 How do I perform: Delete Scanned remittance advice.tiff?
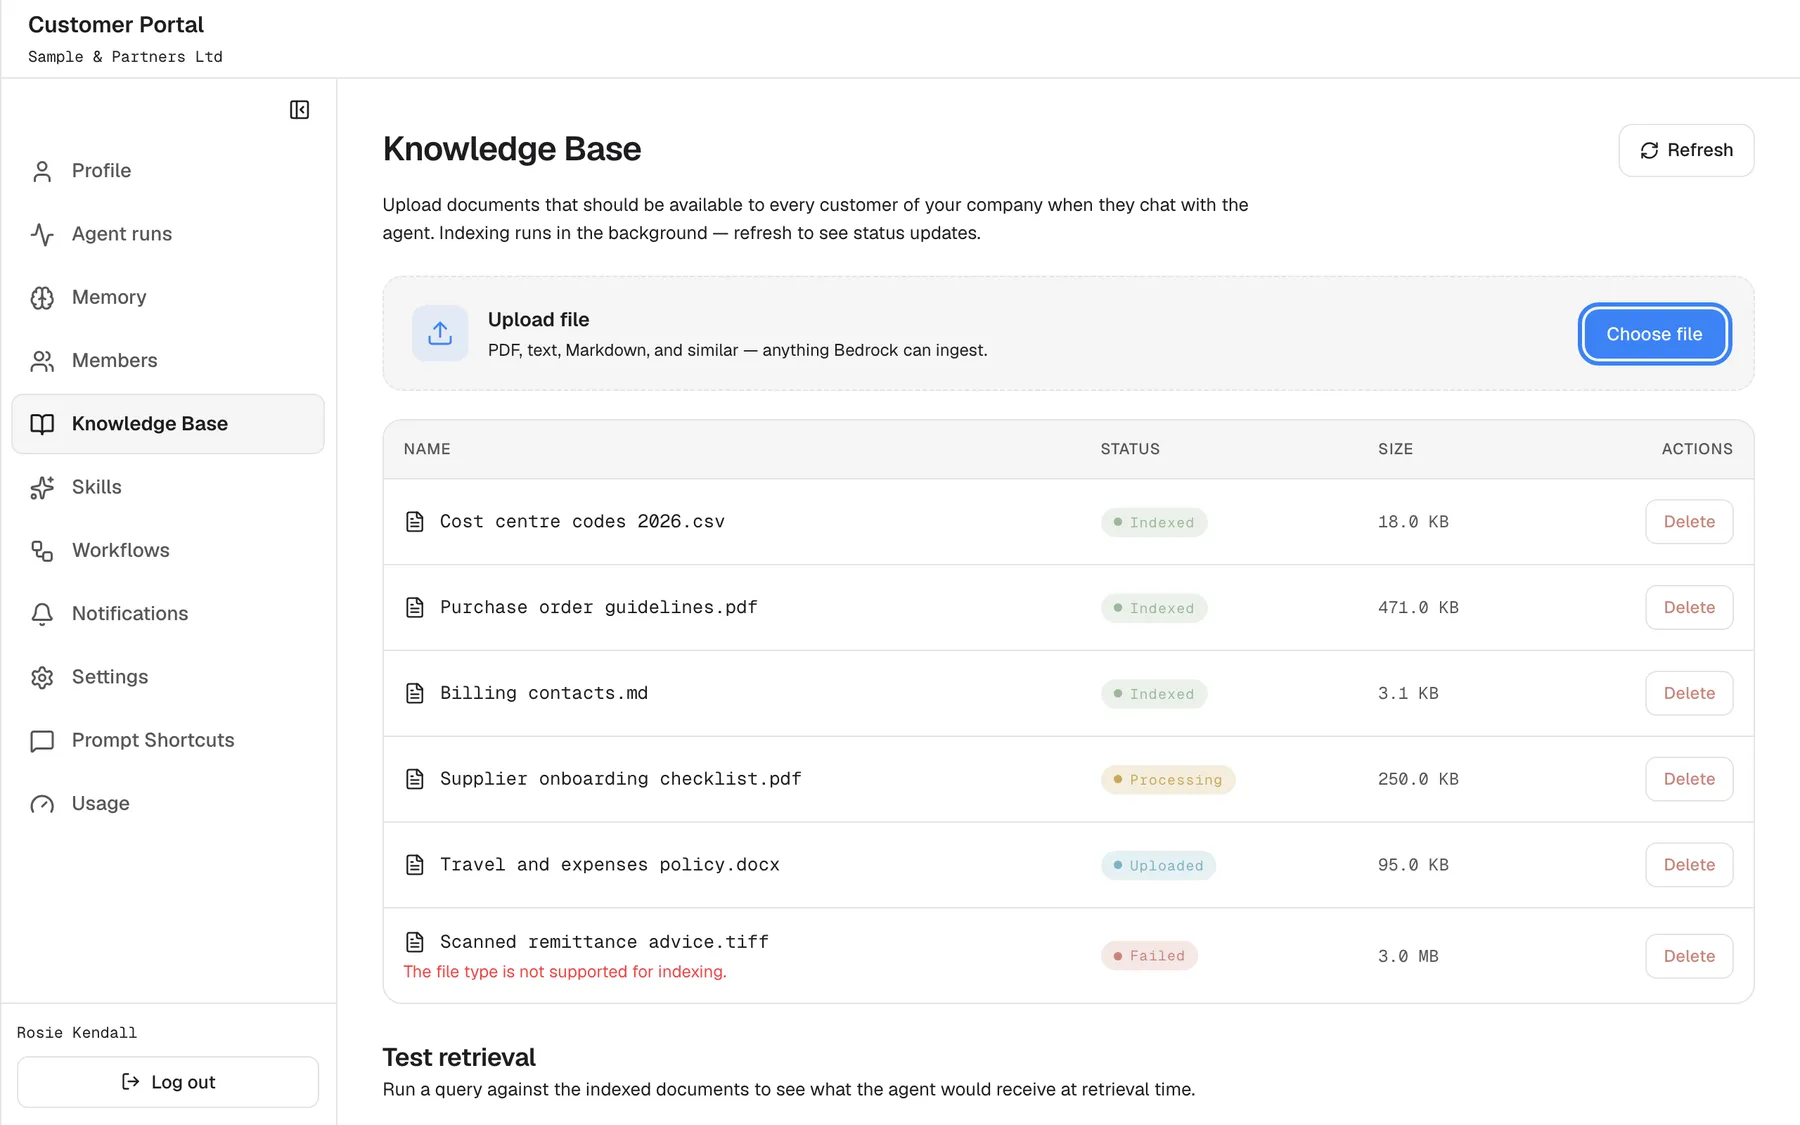tap(1689, 956)
